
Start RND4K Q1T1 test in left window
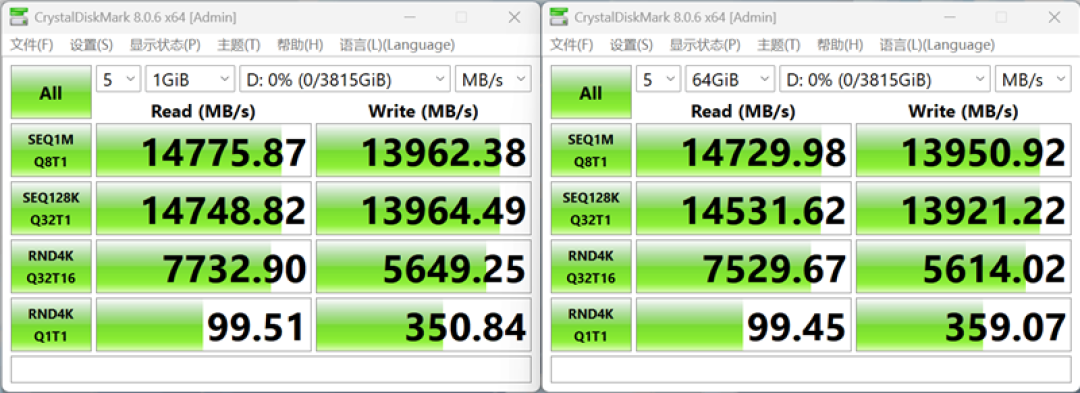[x=51, y=324]
